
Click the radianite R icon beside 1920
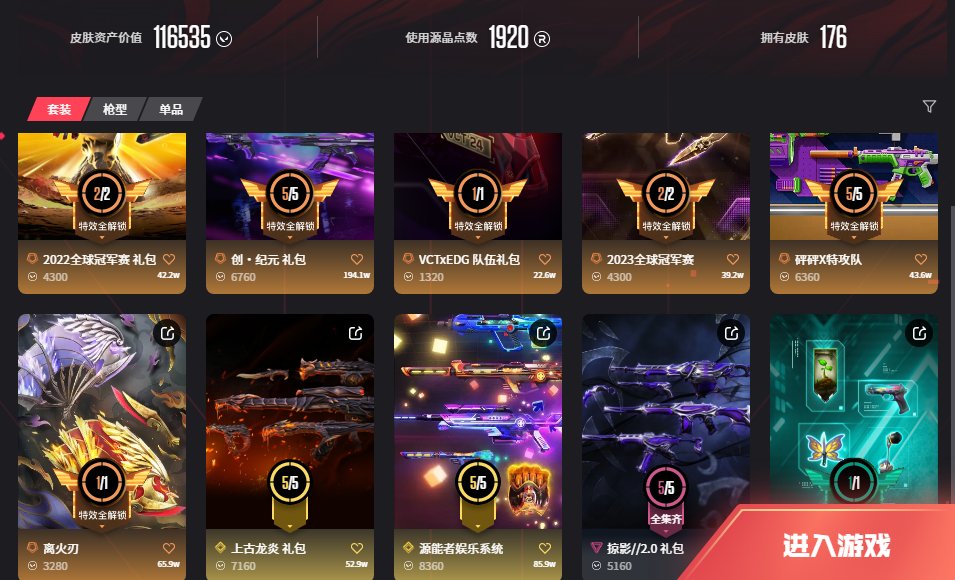coord(541,39)
